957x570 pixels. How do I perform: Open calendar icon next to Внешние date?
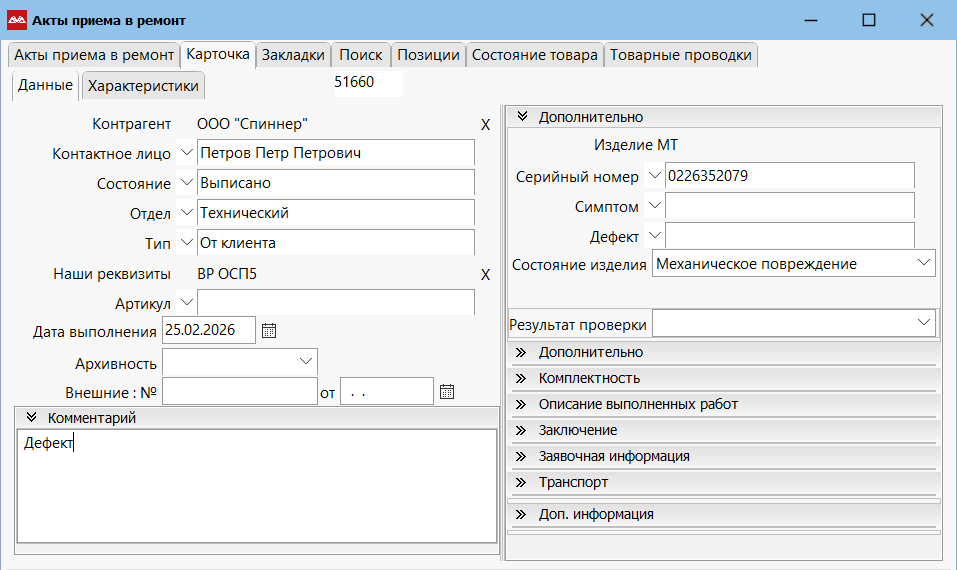pyautogui.click(x=447, y=391)
